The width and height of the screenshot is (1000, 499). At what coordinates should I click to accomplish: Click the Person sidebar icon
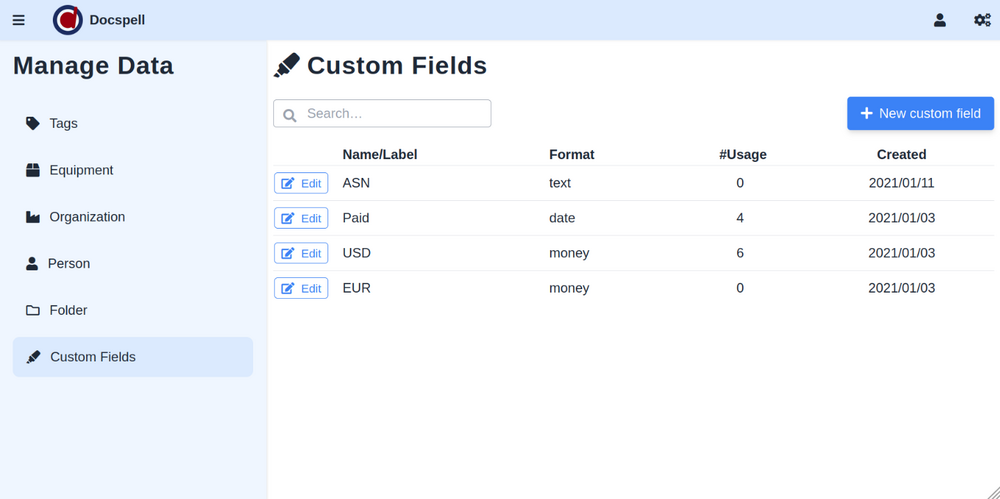point(32,264)
